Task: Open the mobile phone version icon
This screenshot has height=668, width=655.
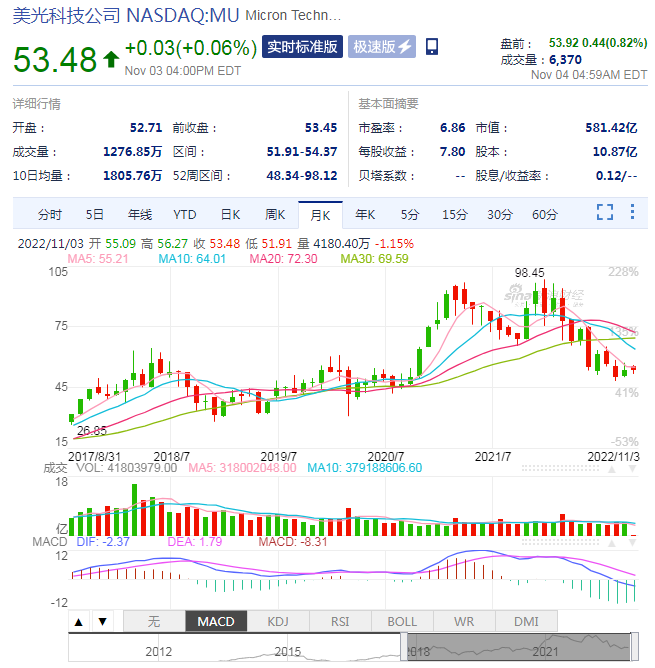Action: coord(432,46)
